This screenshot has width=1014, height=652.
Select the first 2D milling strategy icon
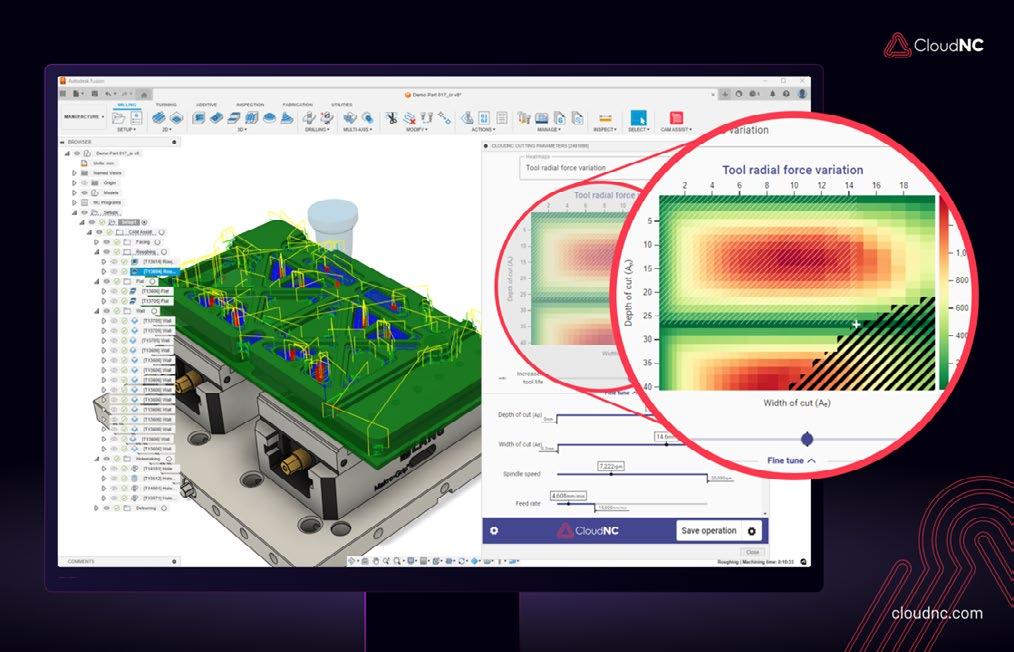[158, 118]
